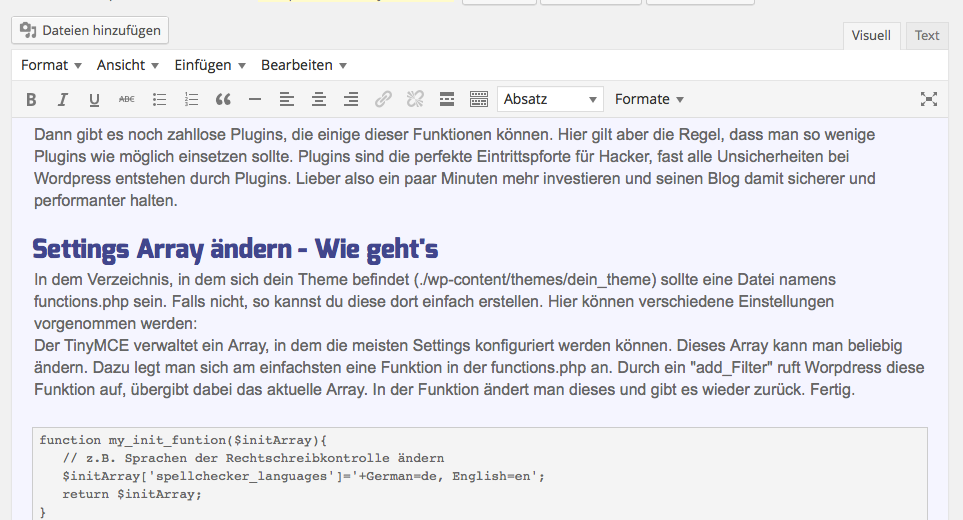Screen dimensions: 963x520
Task: Toggle underline formatting
Action: (94, 99)
